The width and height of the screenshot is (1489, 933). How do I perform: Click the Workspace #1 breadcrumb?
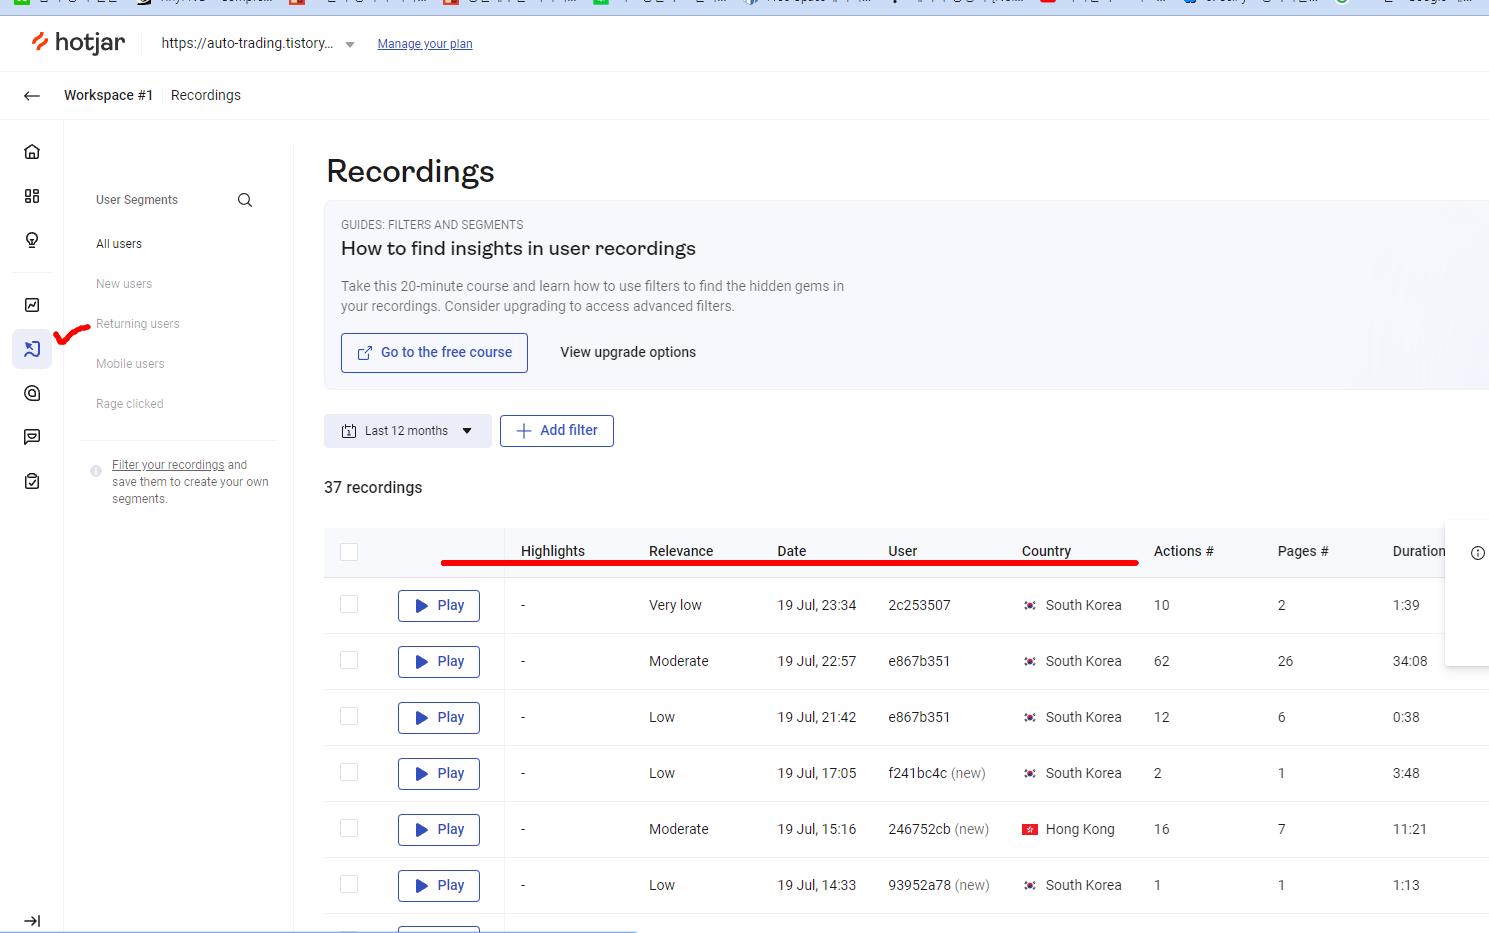point(108,95)
